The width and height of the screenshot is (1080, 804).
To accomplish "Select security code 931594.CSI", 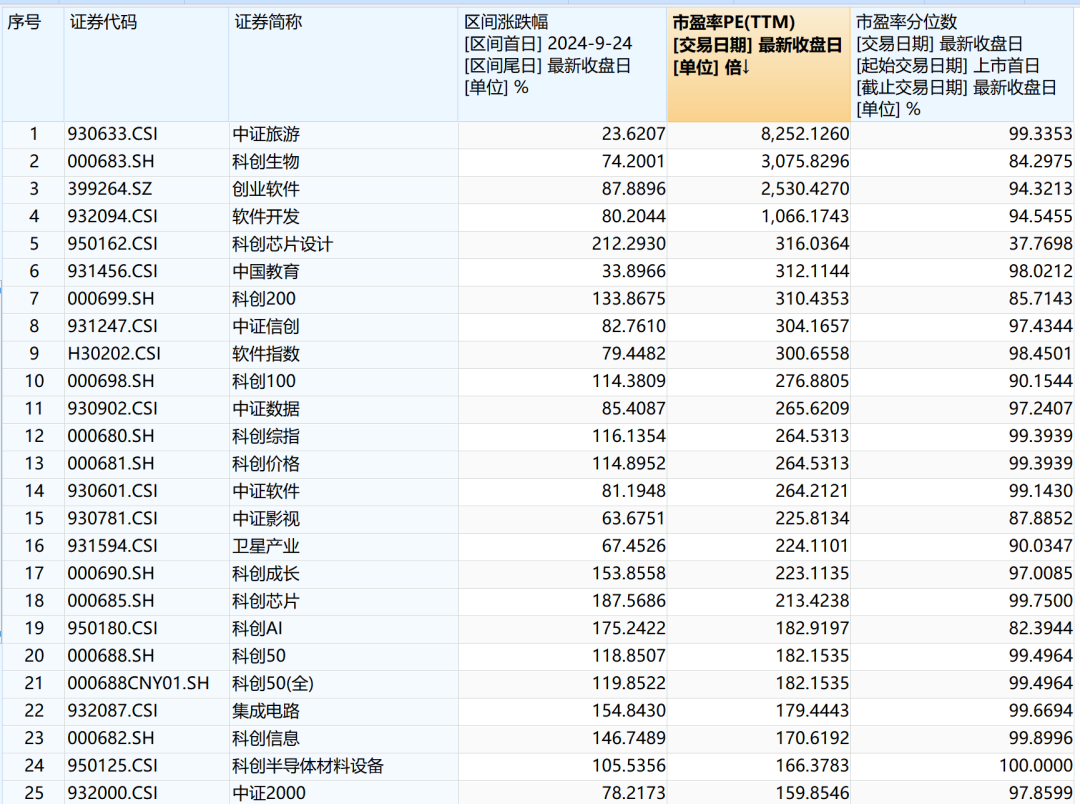I will pyautogui.click(x=112, y=546).
